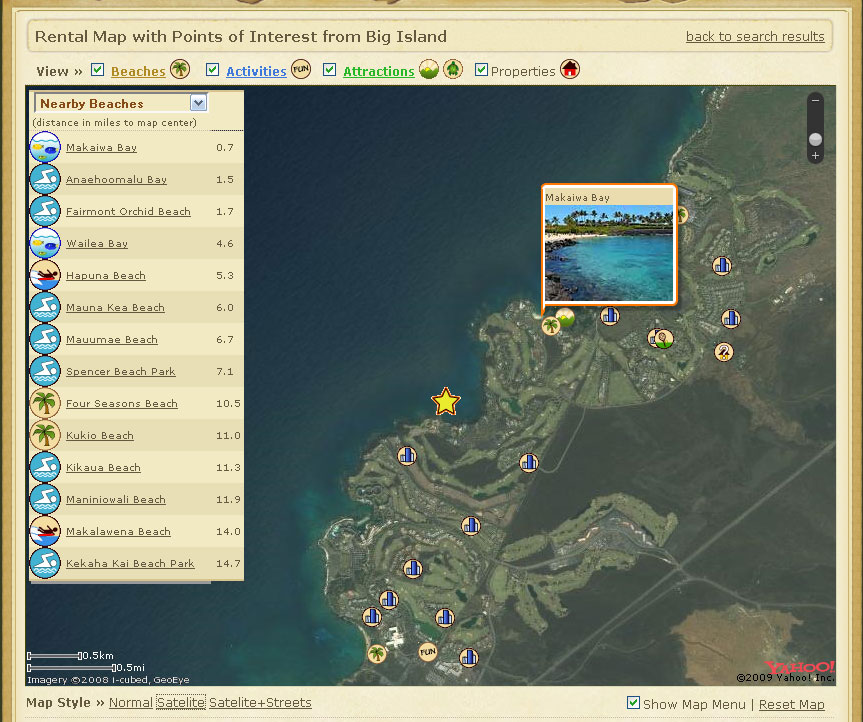The image size is (863, 722).
Task: Click the Spencer Beach Park swimmer icon
Action: point(45,370)
